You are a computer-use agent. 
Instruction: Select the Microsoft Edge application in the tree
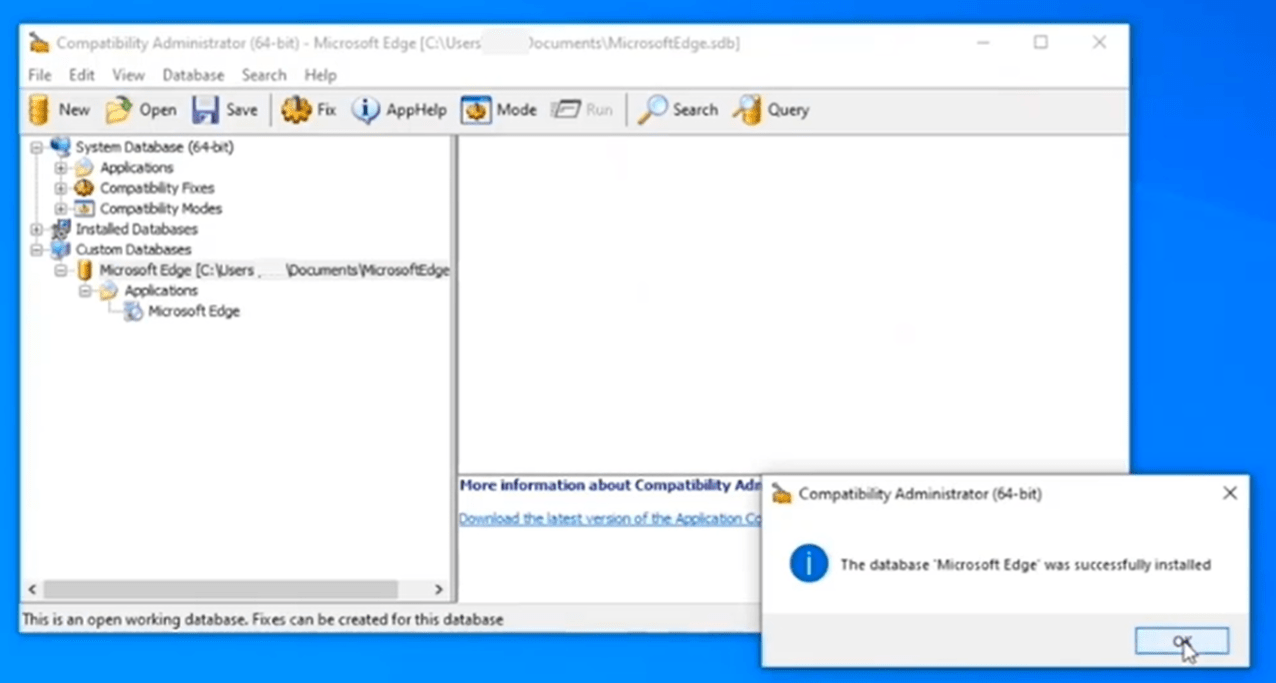coord(193,311)
